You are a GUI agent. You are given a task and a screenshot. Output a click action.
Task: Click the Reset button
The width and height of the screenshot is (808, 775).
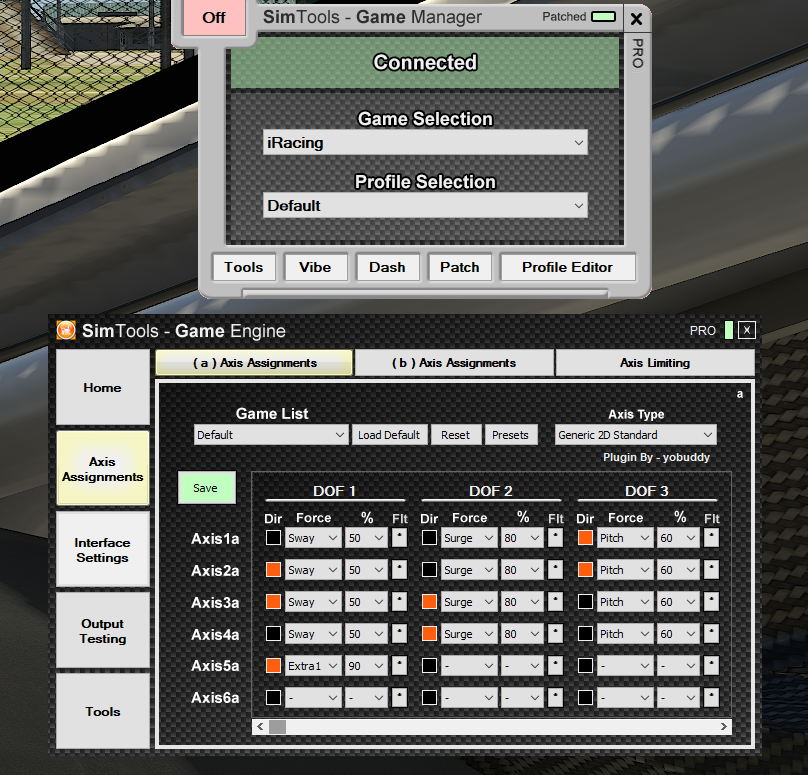click(x=456, y=435)
